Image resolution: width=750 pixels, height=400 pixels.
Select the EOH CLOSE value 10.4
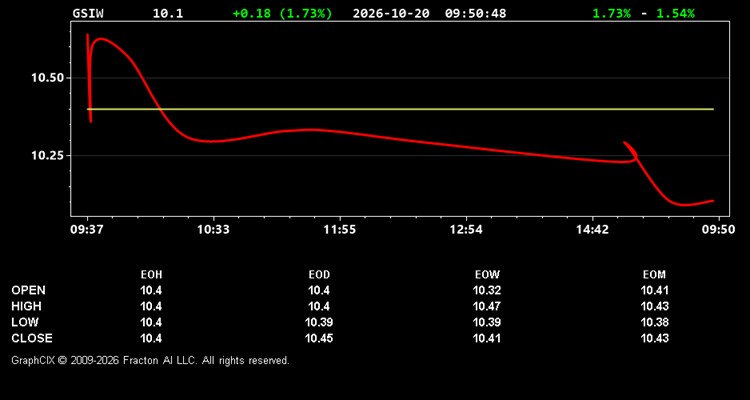click(x=151, y=338)
